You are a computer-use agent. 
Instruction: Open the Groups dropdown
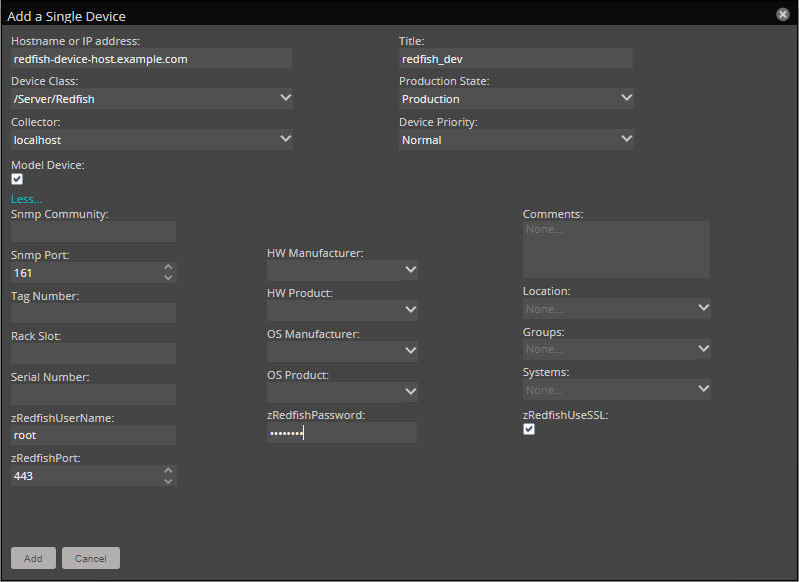point(703,349)
